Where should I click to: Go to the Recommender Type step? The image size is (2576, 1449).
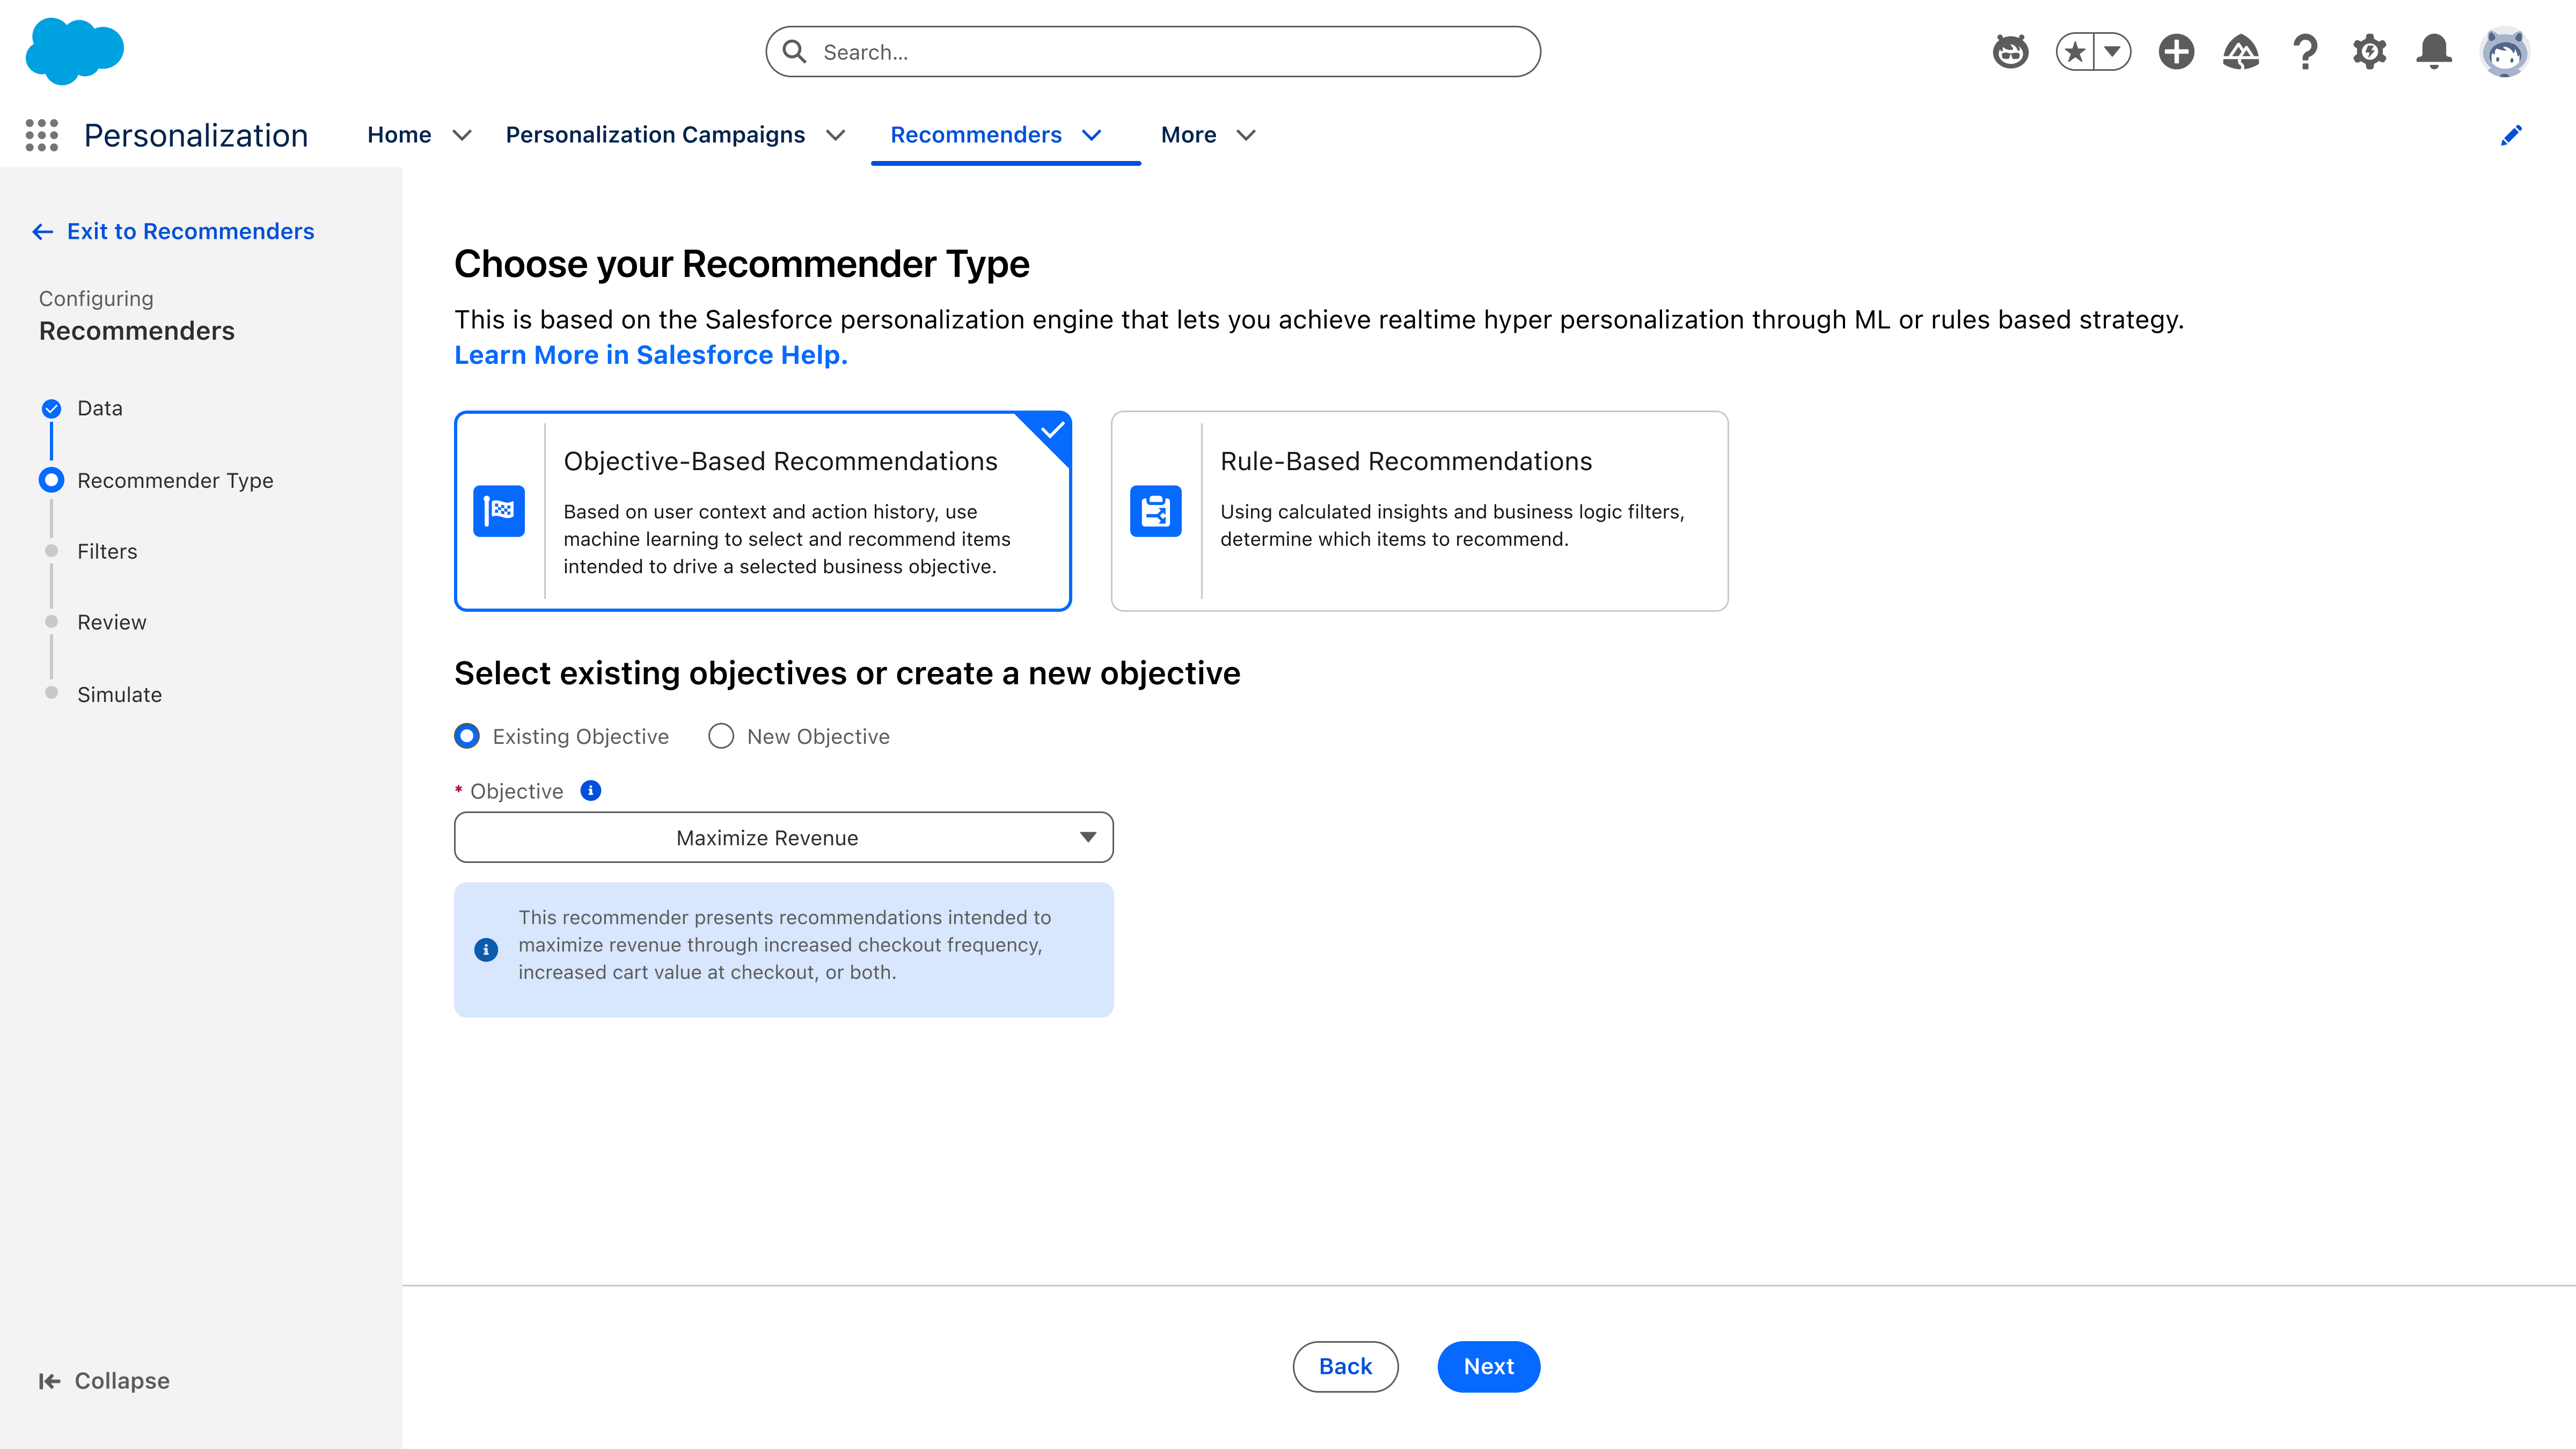175,480
